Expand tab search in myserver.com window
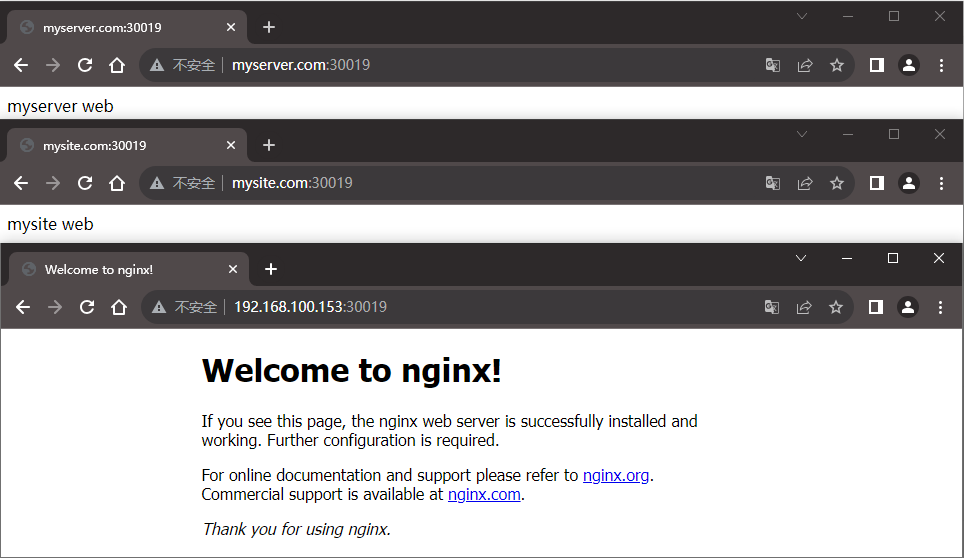The image size is (964, 558). [802, 16]
